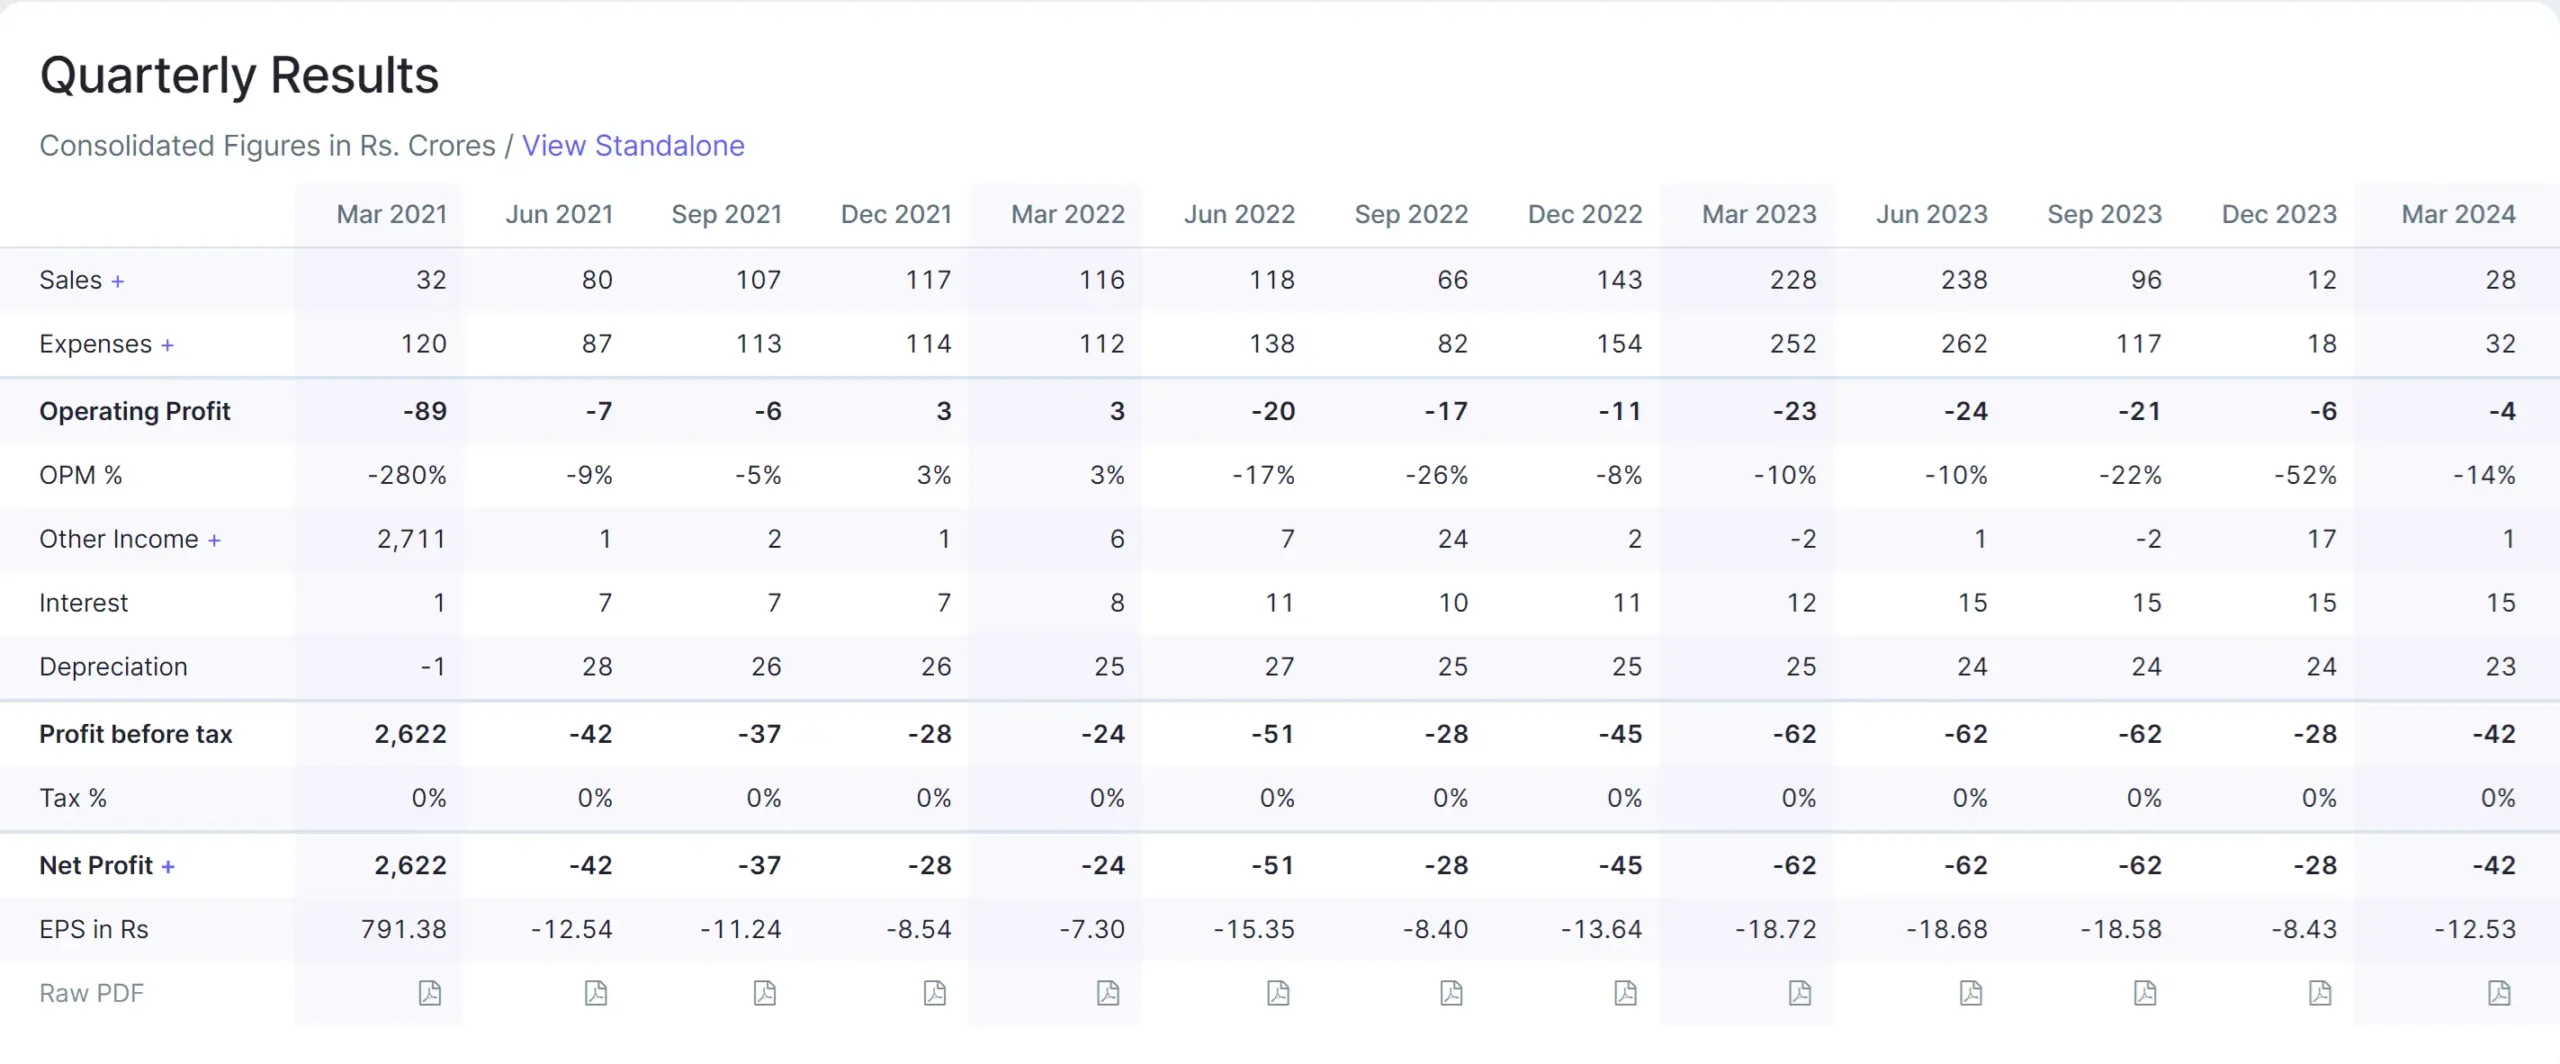Click the Mar 2021 net profit value

(x=410, y=866)
